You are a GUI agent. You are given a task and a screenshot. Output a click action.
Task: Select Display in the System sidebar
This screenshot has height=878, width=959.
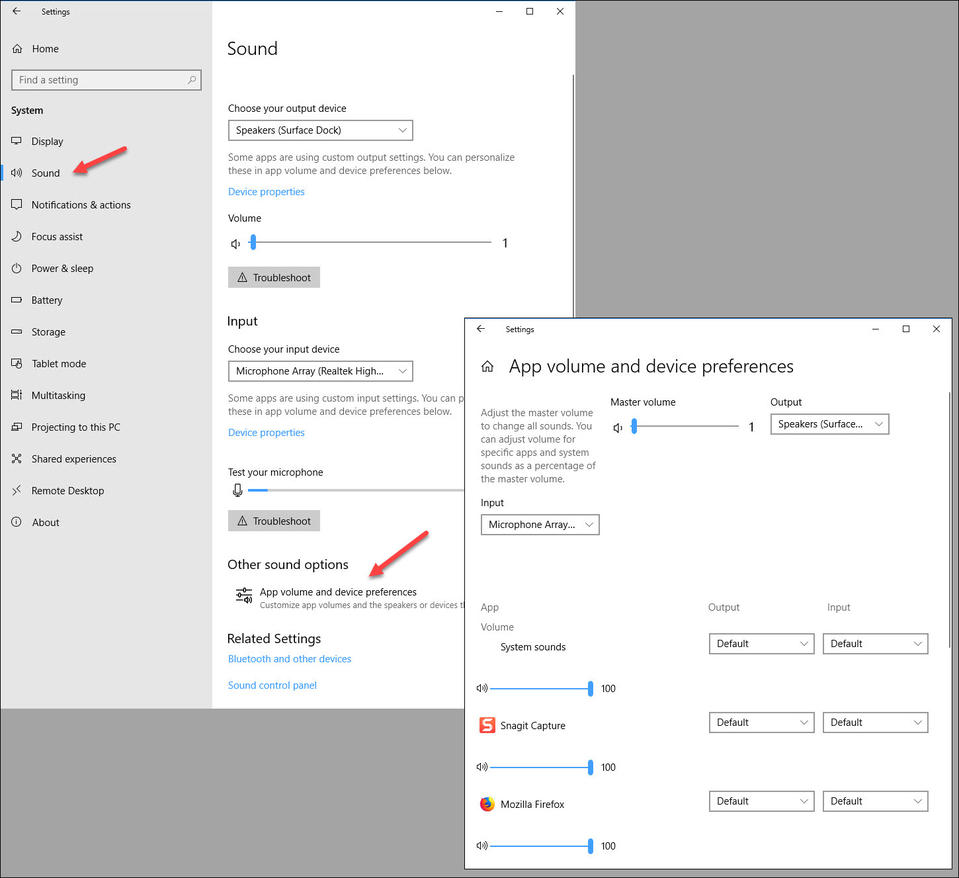click(x=47, y=142)
